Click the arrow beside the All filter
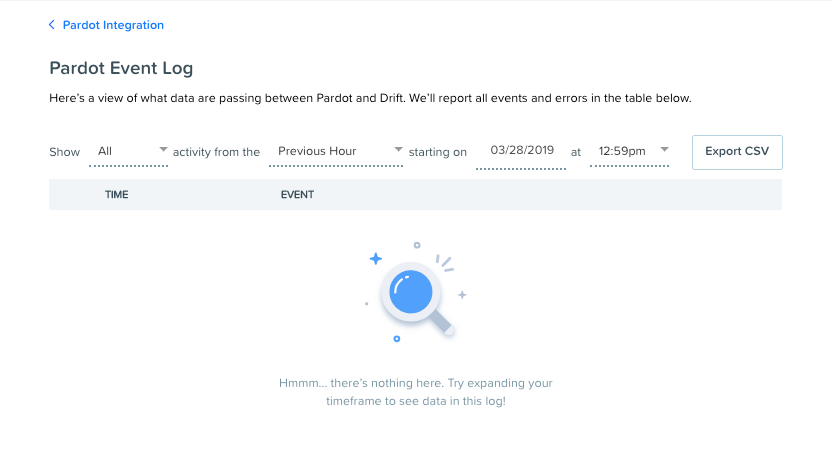 coord(163,150)
